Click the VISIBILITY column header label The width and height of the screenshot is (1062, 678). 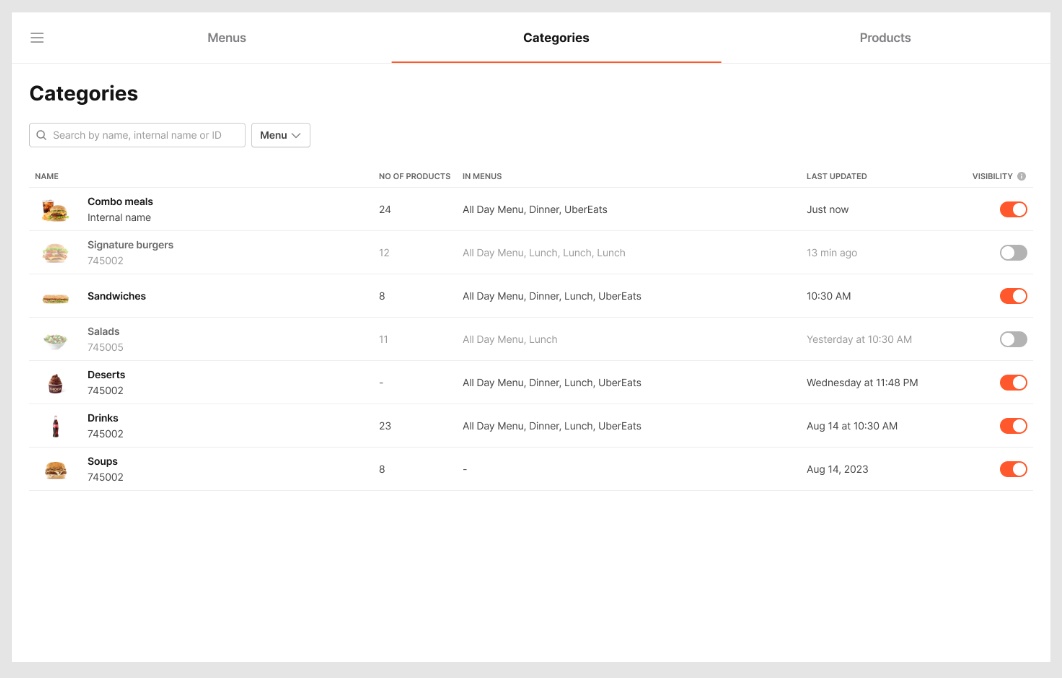992,176
